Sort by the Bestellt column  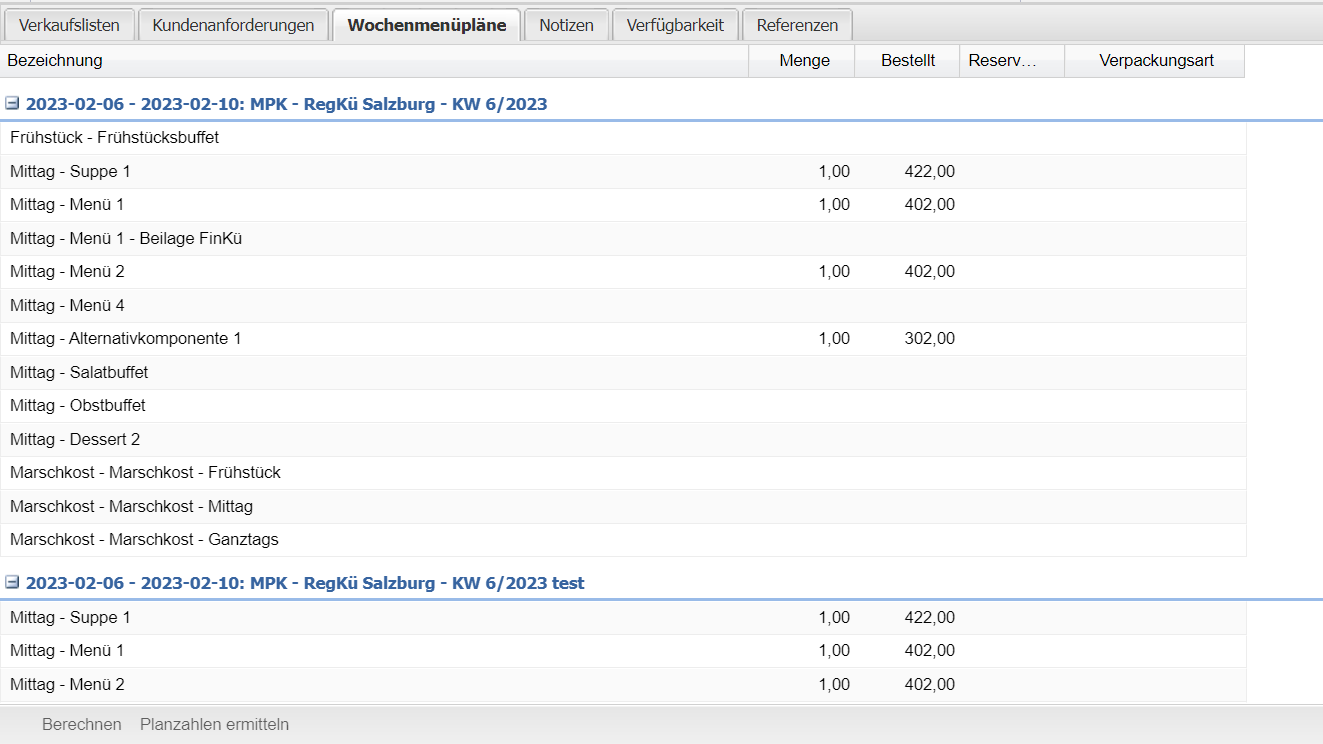point(907,61)
